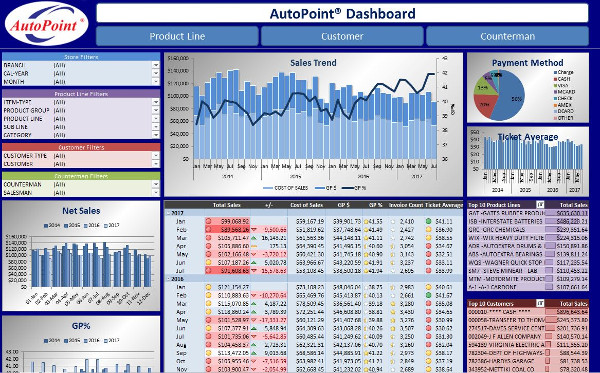This screenshot has width=600, height=373.
Task: Open the BRANCH filter dropdown
Action: point(155,65)
